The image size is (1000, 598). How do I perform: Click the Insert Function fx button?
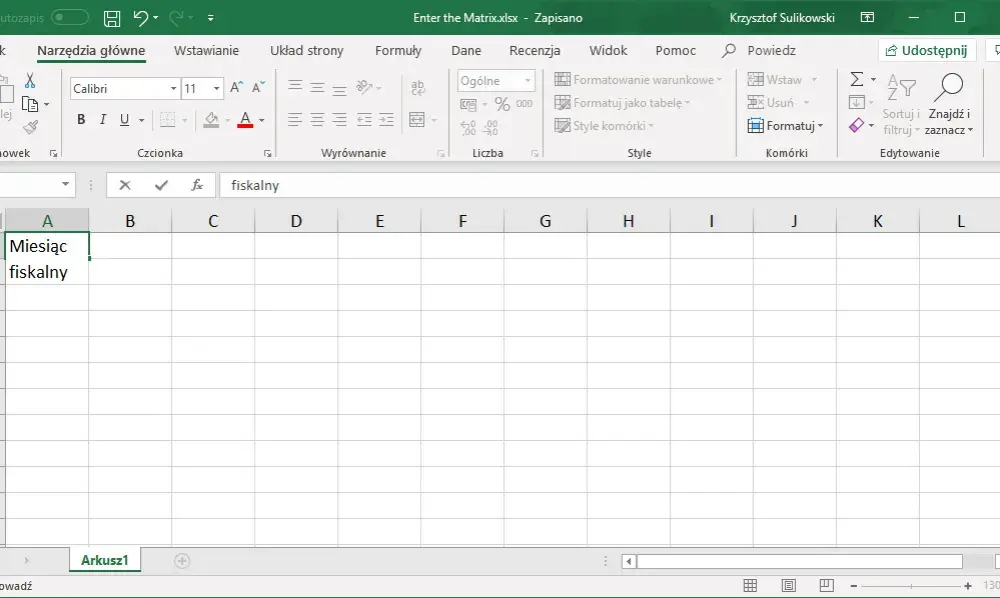point(197,185)
